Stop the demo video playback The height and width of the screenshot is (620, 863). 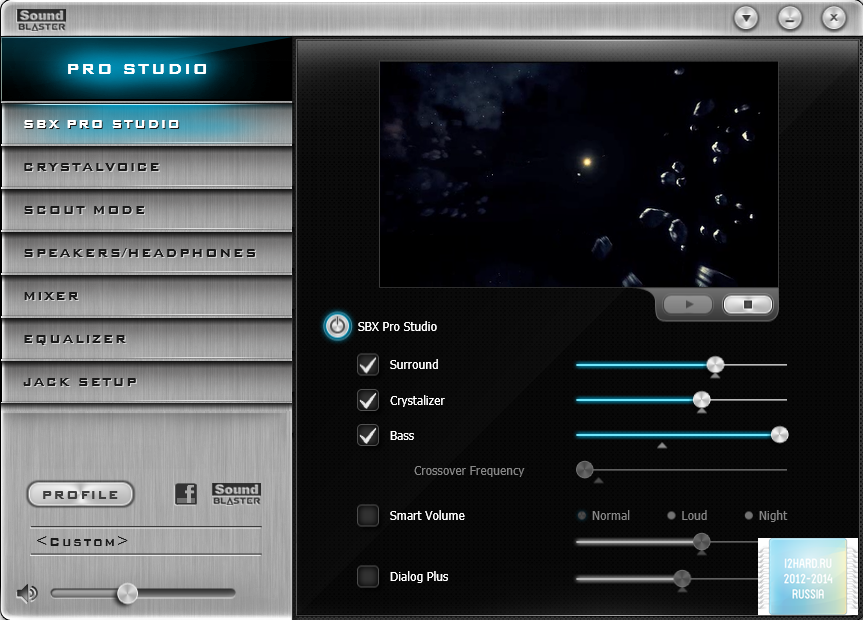point(747,305)
